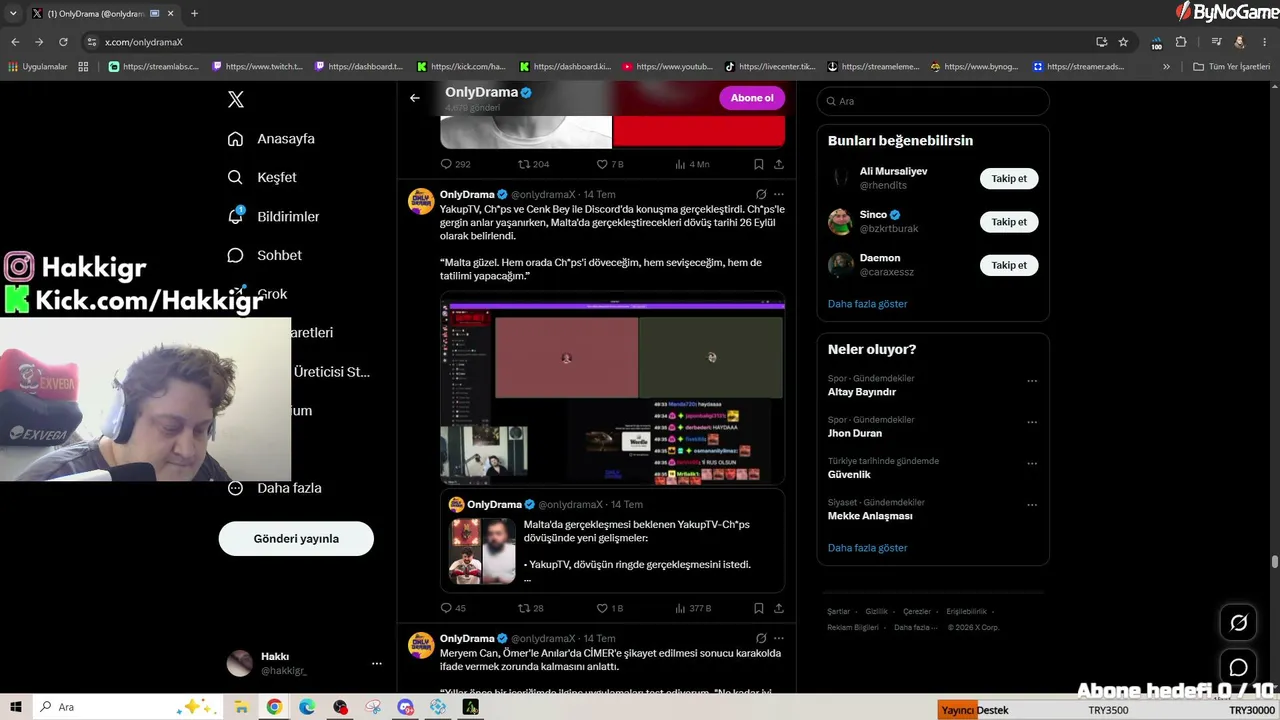The image size is (1280, 720).
Task: Click the Bildirimler bell icon
Action: pos(236,216)
